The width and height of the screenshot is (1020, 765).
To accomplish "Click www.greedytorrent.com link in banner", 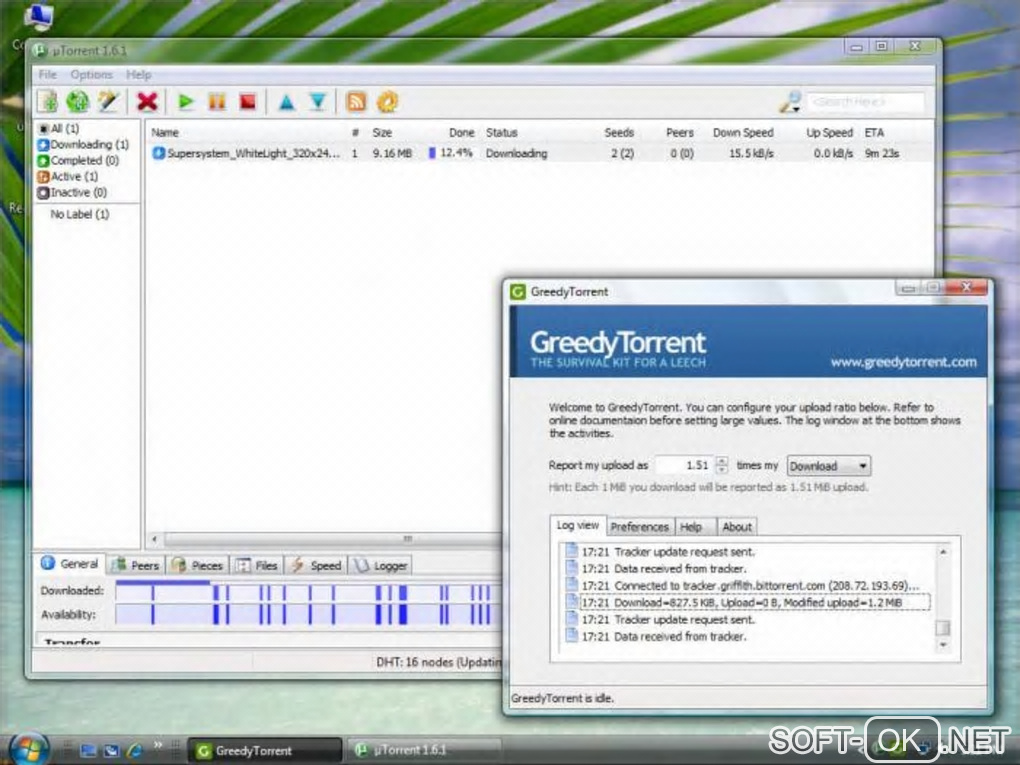I will pos(903,362).
